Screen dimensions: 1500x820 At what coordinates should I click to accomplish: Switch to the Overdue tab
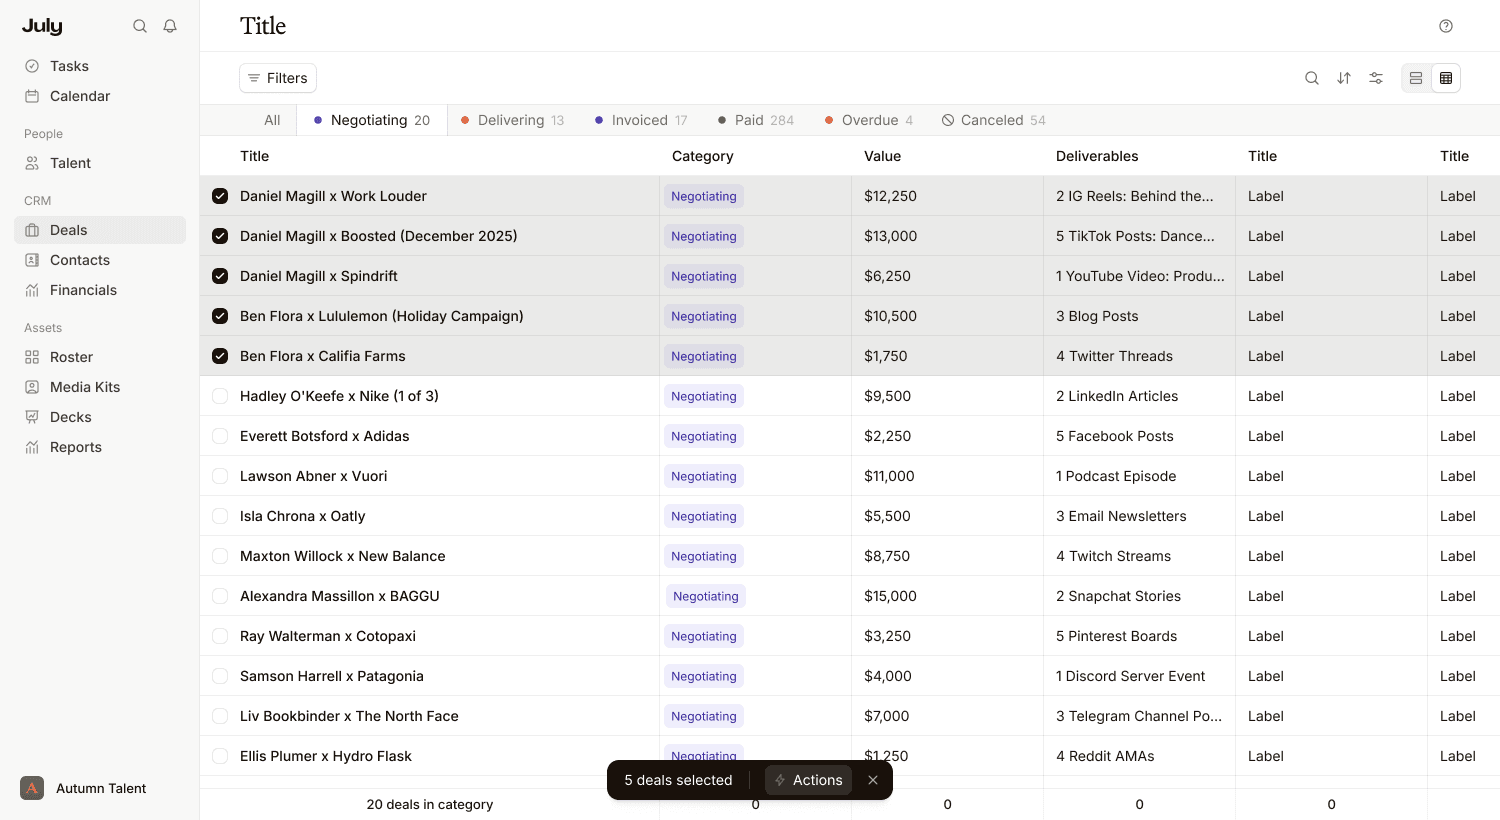tap(869, 120)
